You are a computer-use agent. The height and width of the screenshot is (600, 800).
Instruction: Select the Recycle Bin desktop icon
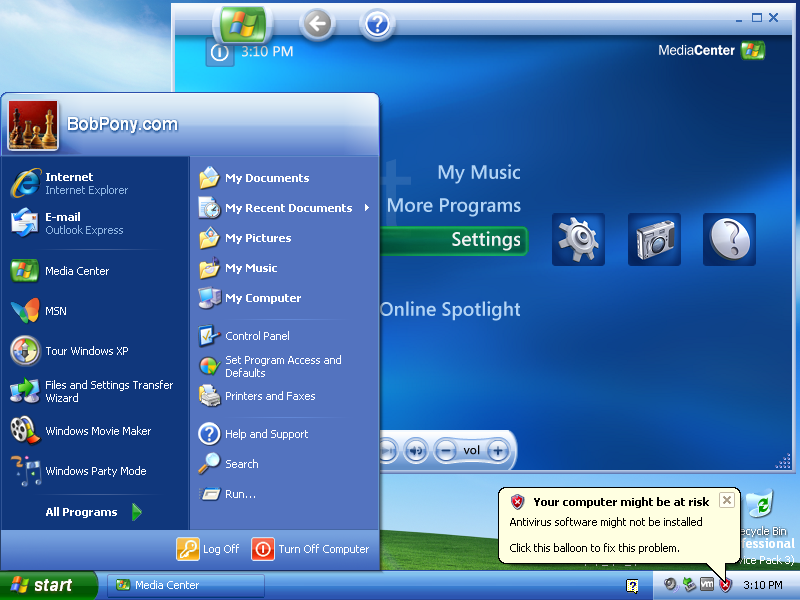click(763, 513)
